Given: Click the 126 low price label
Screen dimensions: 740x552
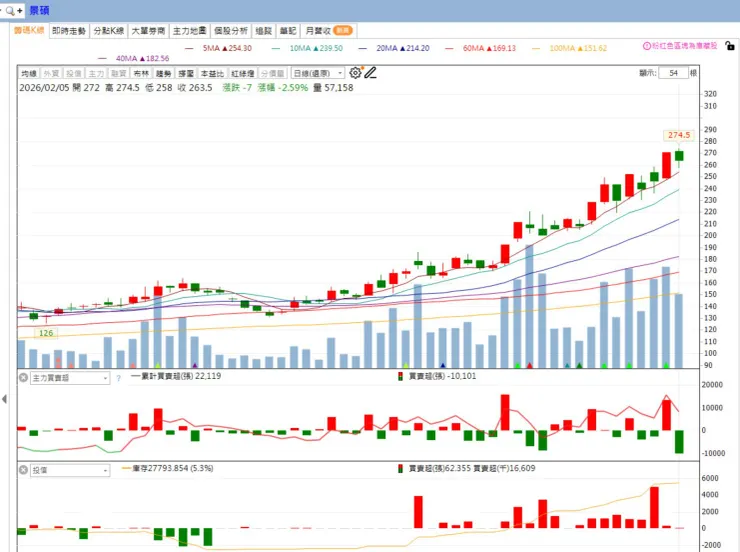Looking at the screenshot, I should (46, 333).
